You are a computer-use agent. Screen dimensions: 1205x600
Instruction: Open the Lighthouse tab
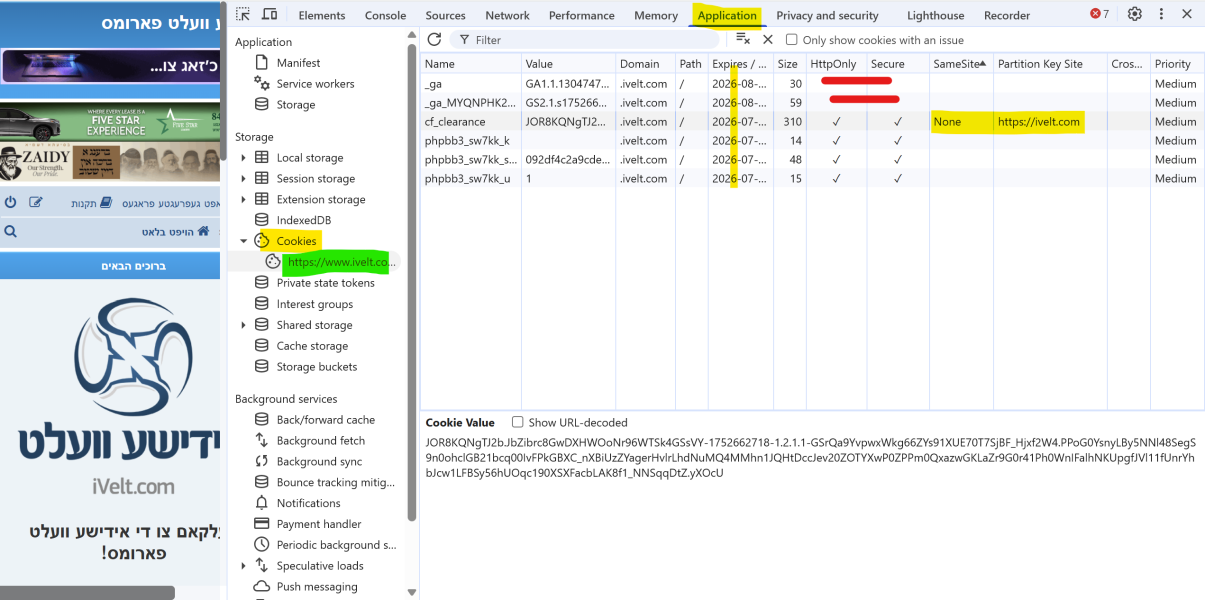point(935,15)
